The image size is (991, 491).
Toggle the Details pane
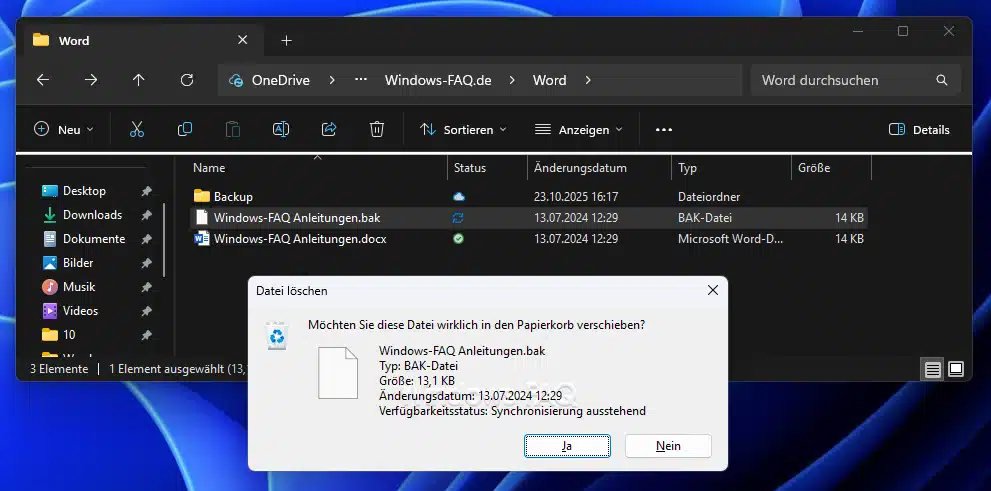[x=919, y=129]
